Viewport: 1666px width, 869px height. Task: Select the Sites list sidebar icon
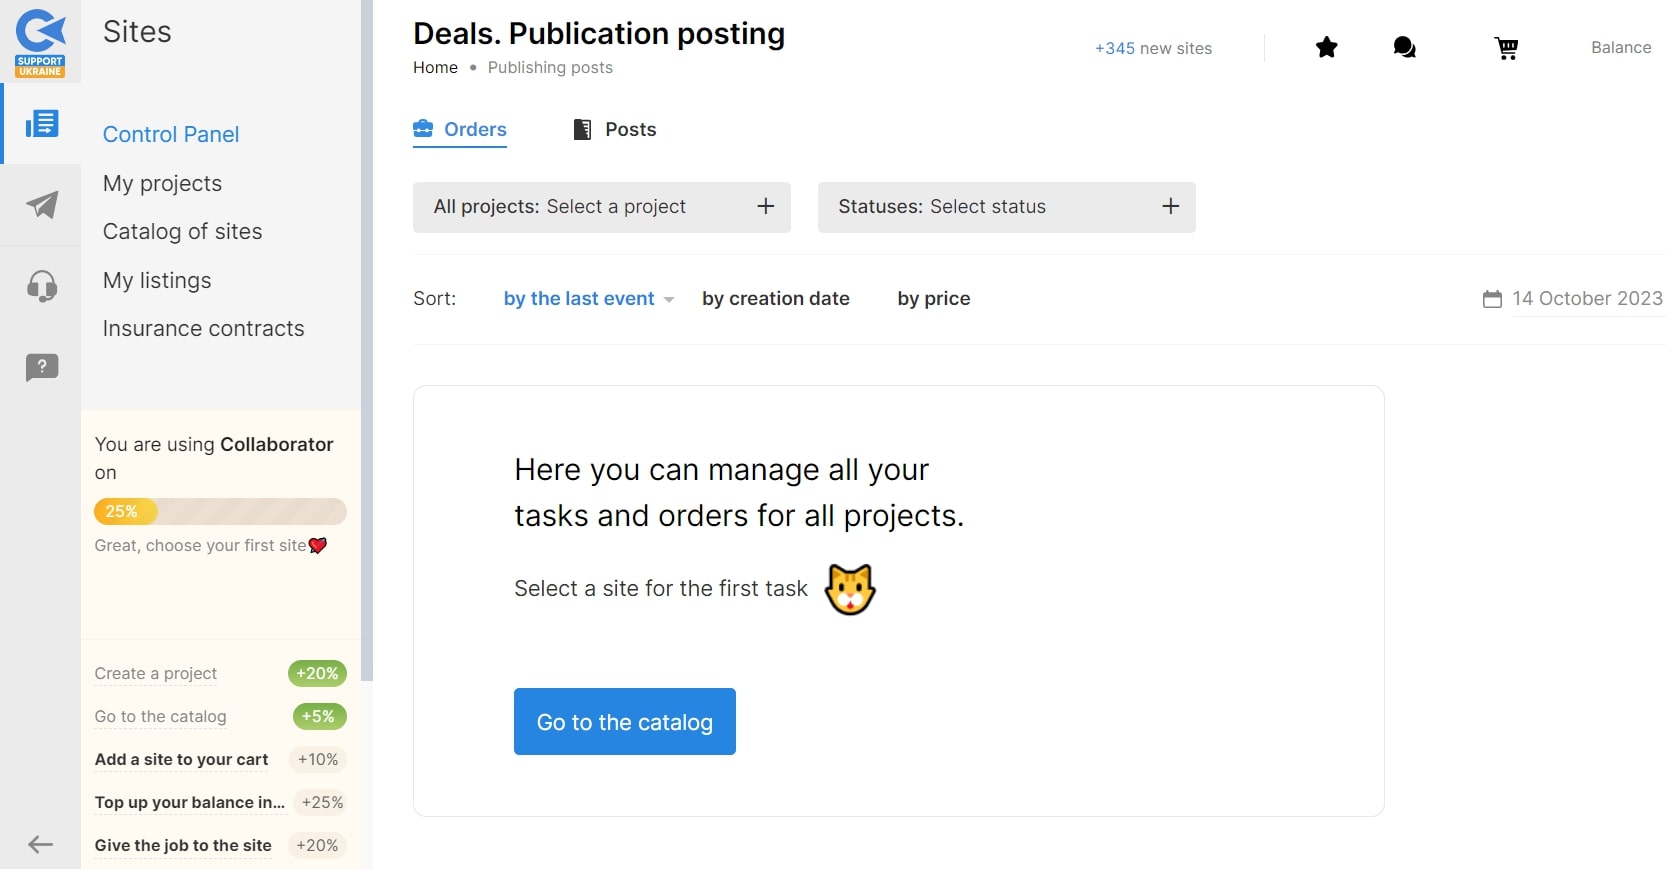click(42, 124)
